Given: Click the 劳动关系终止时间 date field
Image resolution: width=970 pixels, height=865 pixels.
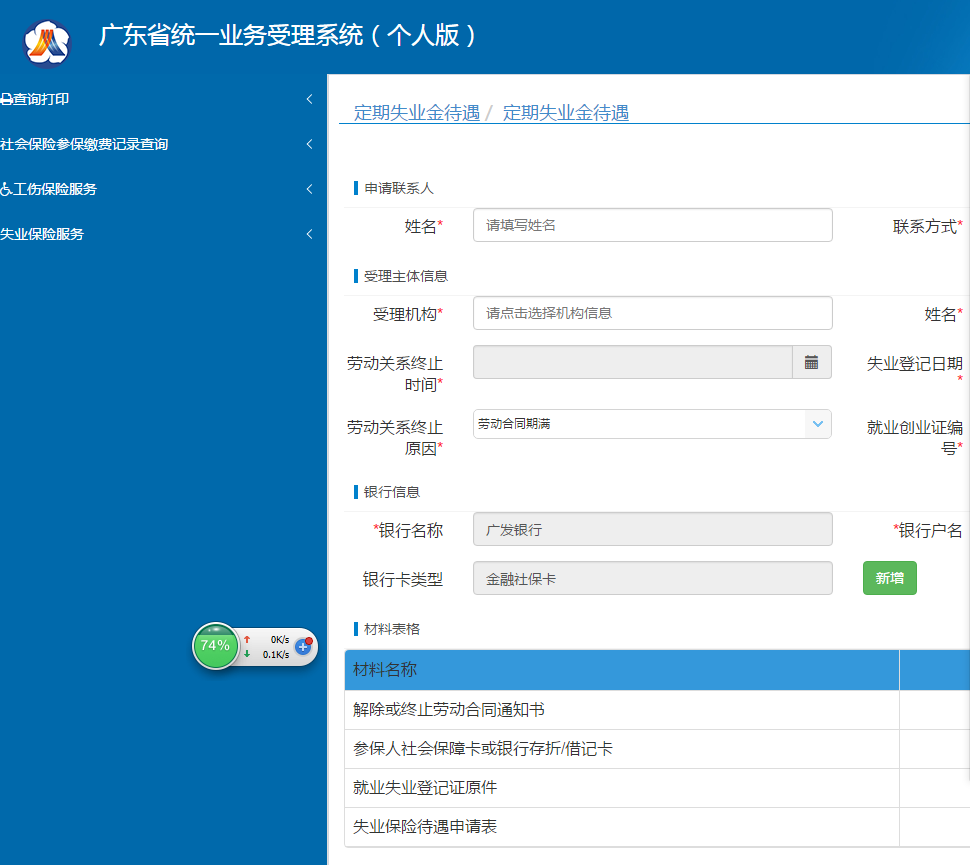Looking at the screenshot, I should 632,362.
